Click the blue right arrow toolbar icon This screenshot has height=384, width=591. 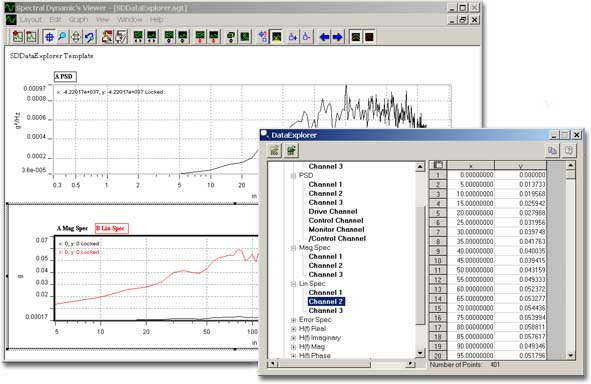[x=338, y=37]
